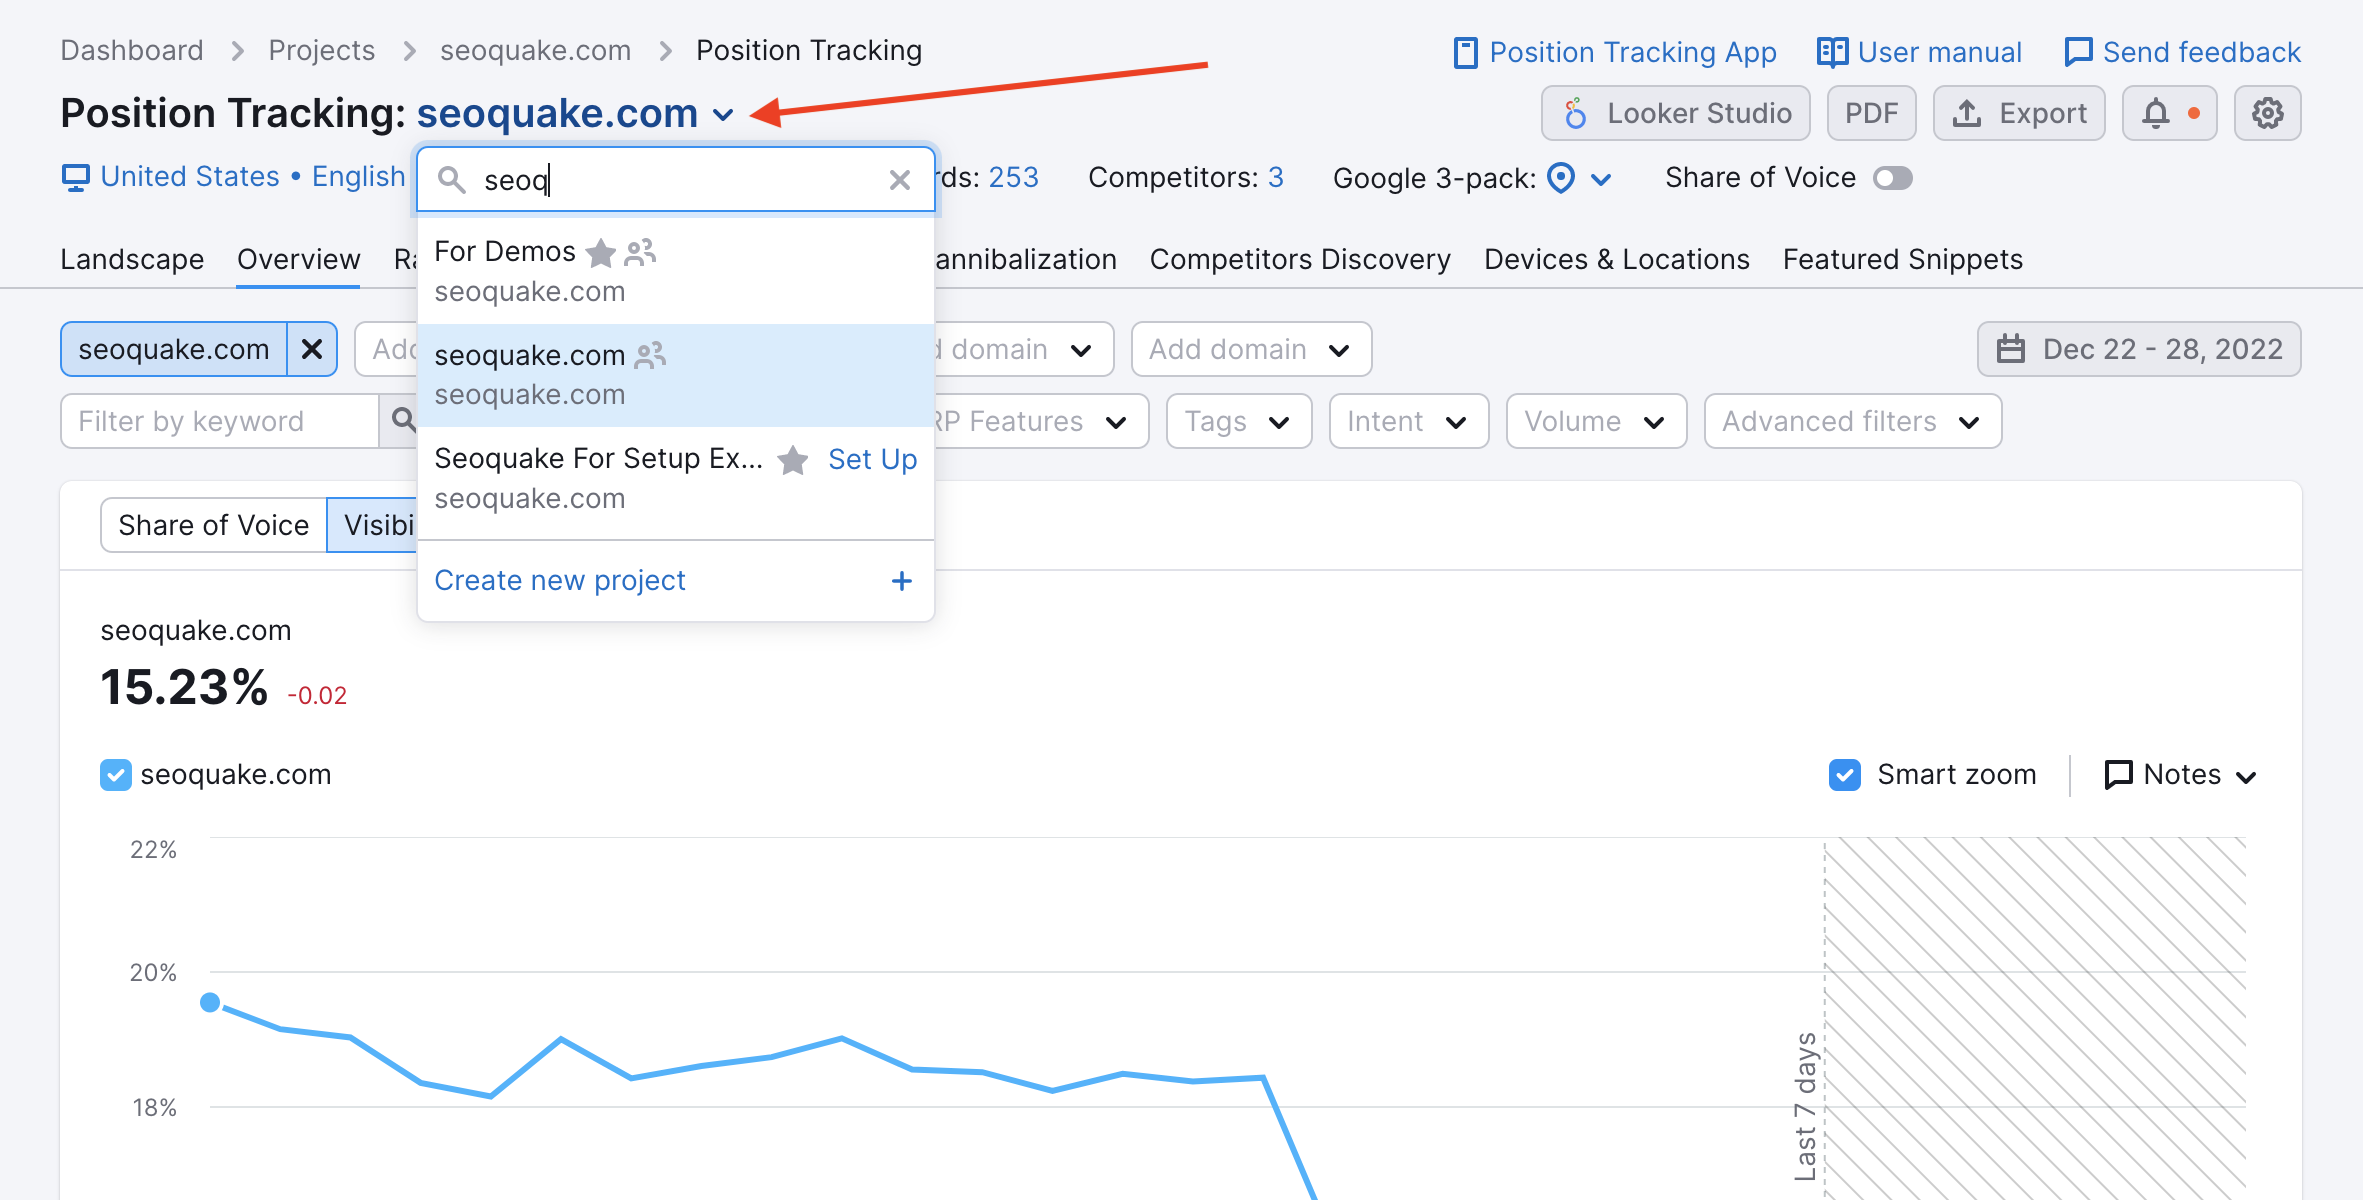Click the Last 7 days hatched chart area
This screenshot has width=2363, height=1200.
pyautogui.click(x=2035, y=1018)
